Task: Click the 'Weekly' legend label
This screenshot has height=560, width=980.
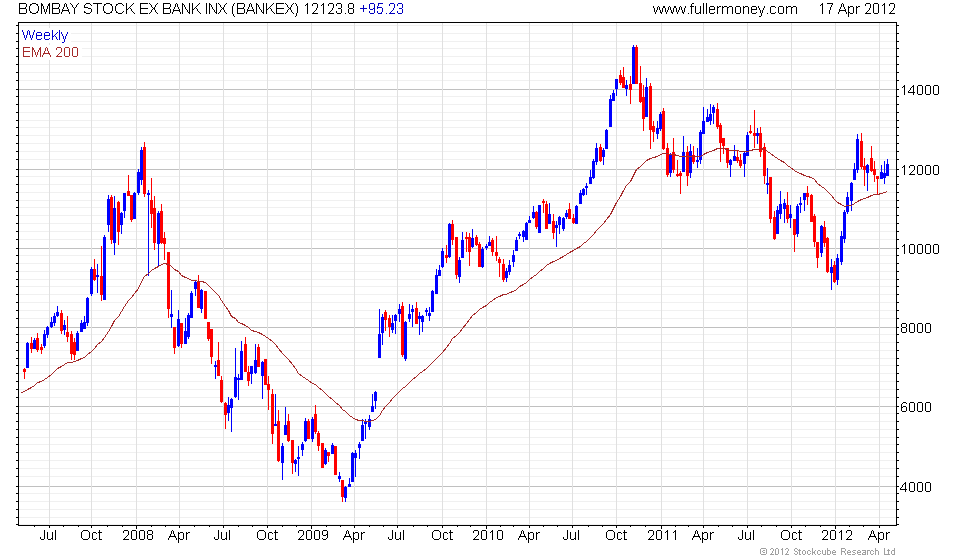Action: coord(45,35)
